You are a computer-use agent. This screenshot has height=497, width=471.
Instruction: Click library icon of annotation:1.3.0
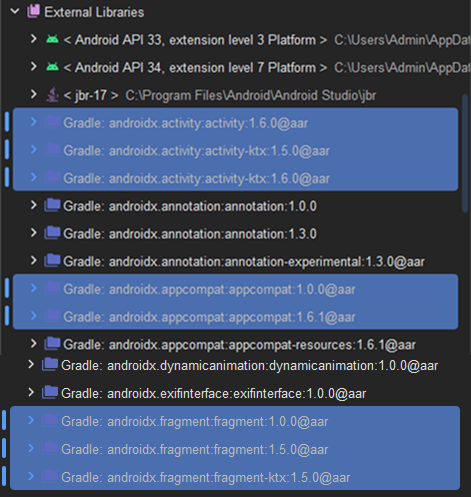(x=52, y=233)
